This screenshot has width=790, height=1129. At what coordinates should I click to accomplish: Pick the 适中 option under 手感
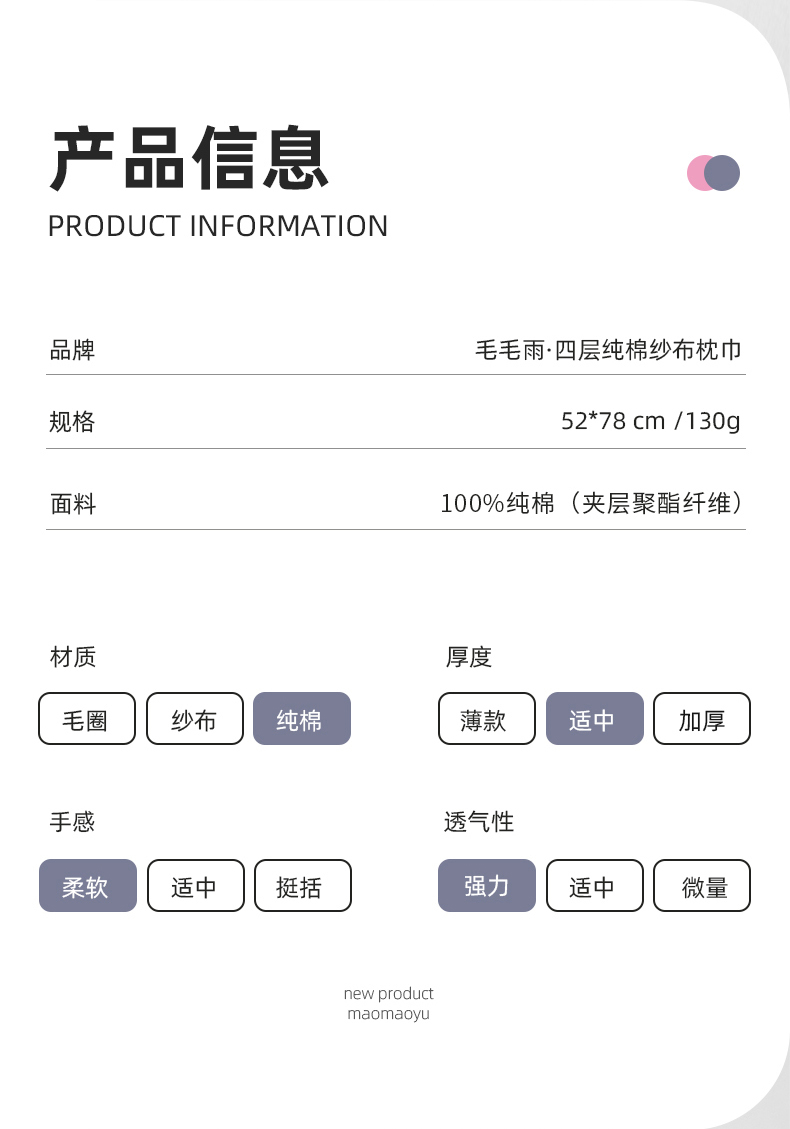click(x=195, y=886)
